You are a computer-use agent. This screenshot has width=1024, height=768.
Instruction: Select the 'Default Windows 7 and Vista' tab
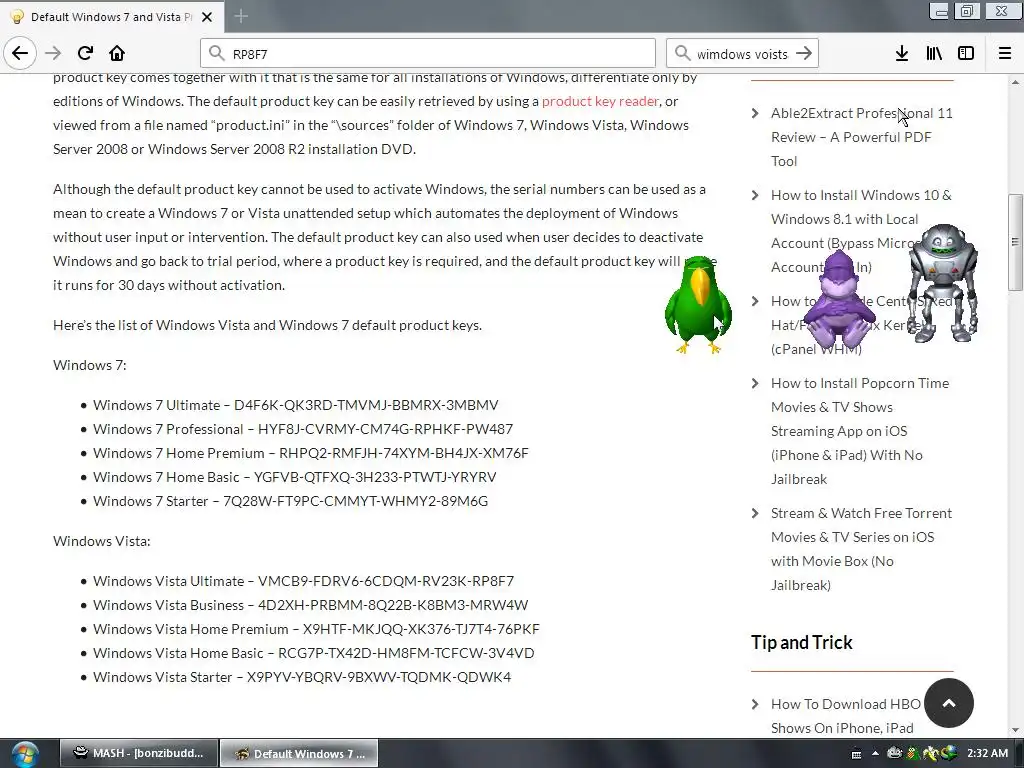[x=112, y=17]
